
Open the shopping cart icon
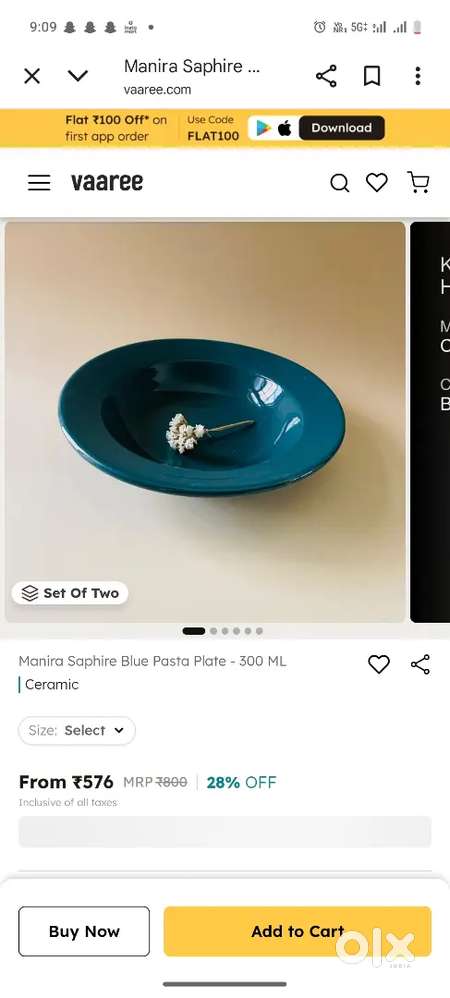pos(418,183)
